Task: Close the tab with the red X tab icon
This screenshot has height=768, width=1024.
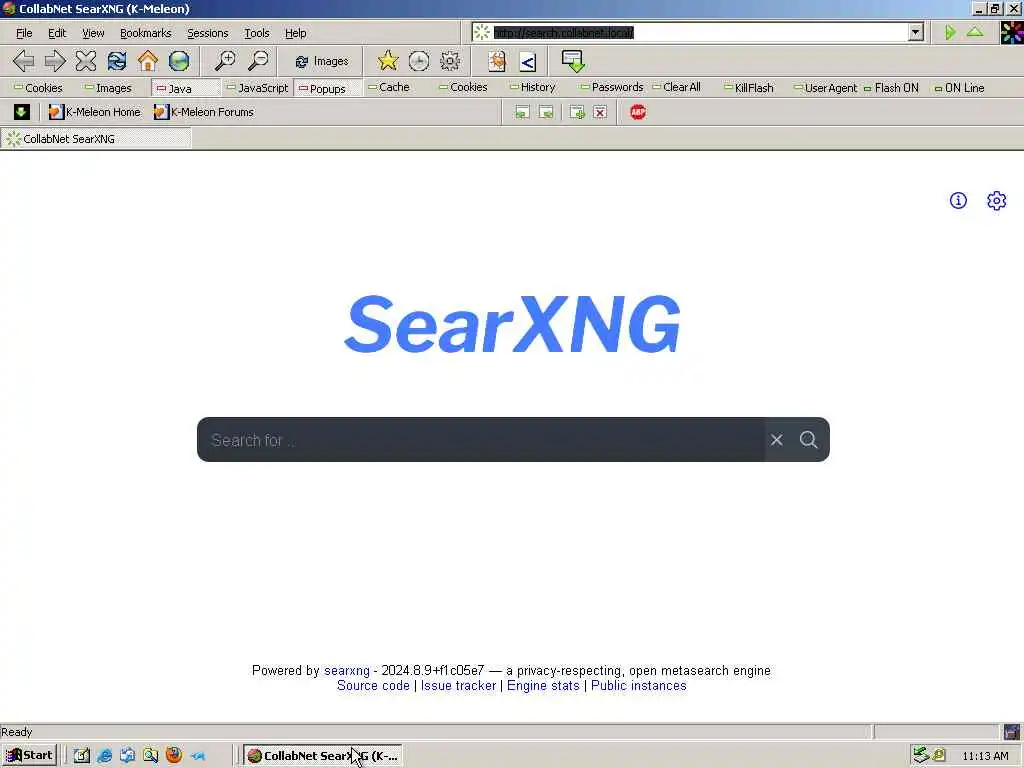Action: (x=600, y=112)
